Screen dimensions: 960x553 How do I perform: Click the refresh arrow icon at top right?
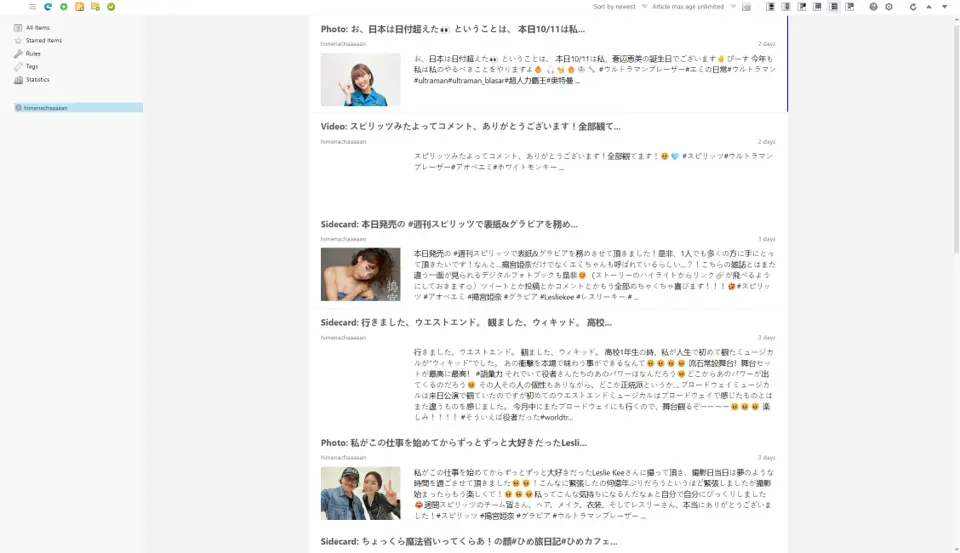[x=913, y=7]
